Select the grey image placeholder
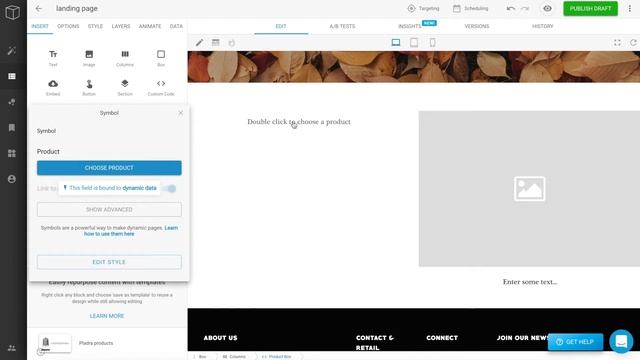 click(x=529, y=189)
